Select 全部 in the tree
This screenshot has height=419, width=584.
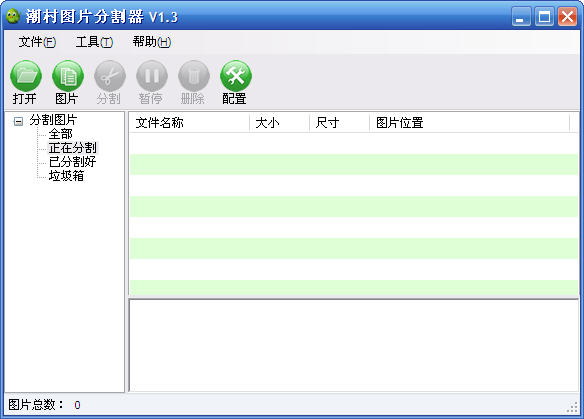tap(60, 134)
